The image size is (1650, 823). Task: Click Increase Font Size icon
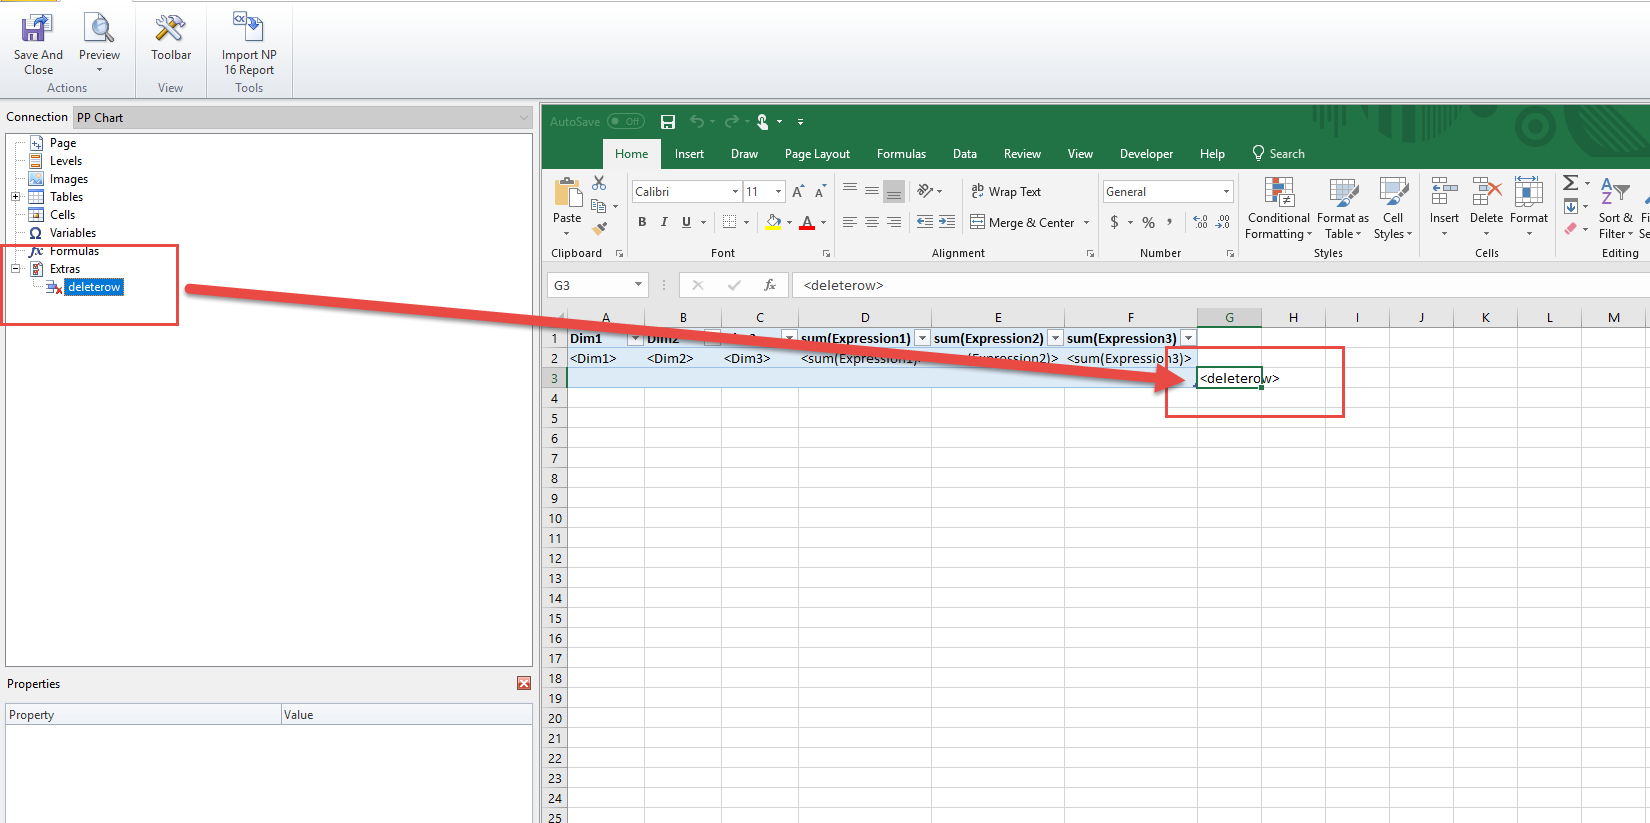[x=798, y=191]
